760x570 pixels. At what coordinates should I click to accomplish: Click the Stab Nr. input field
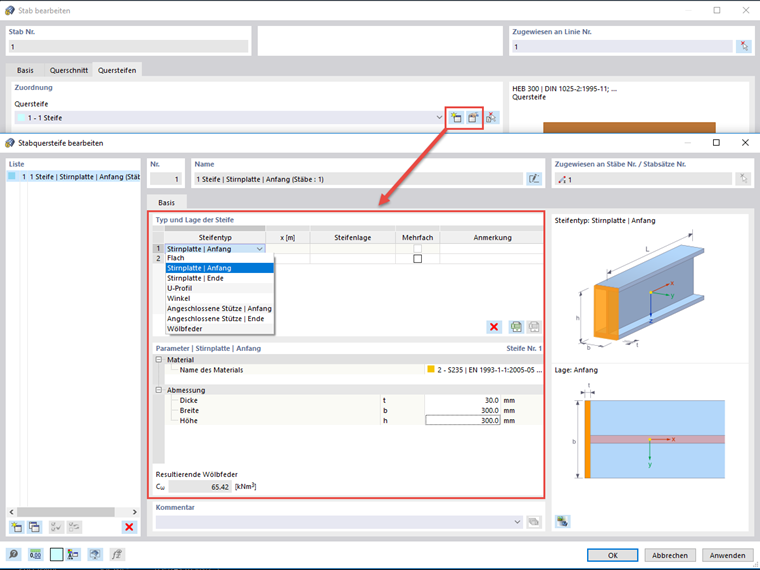(128, 47)
